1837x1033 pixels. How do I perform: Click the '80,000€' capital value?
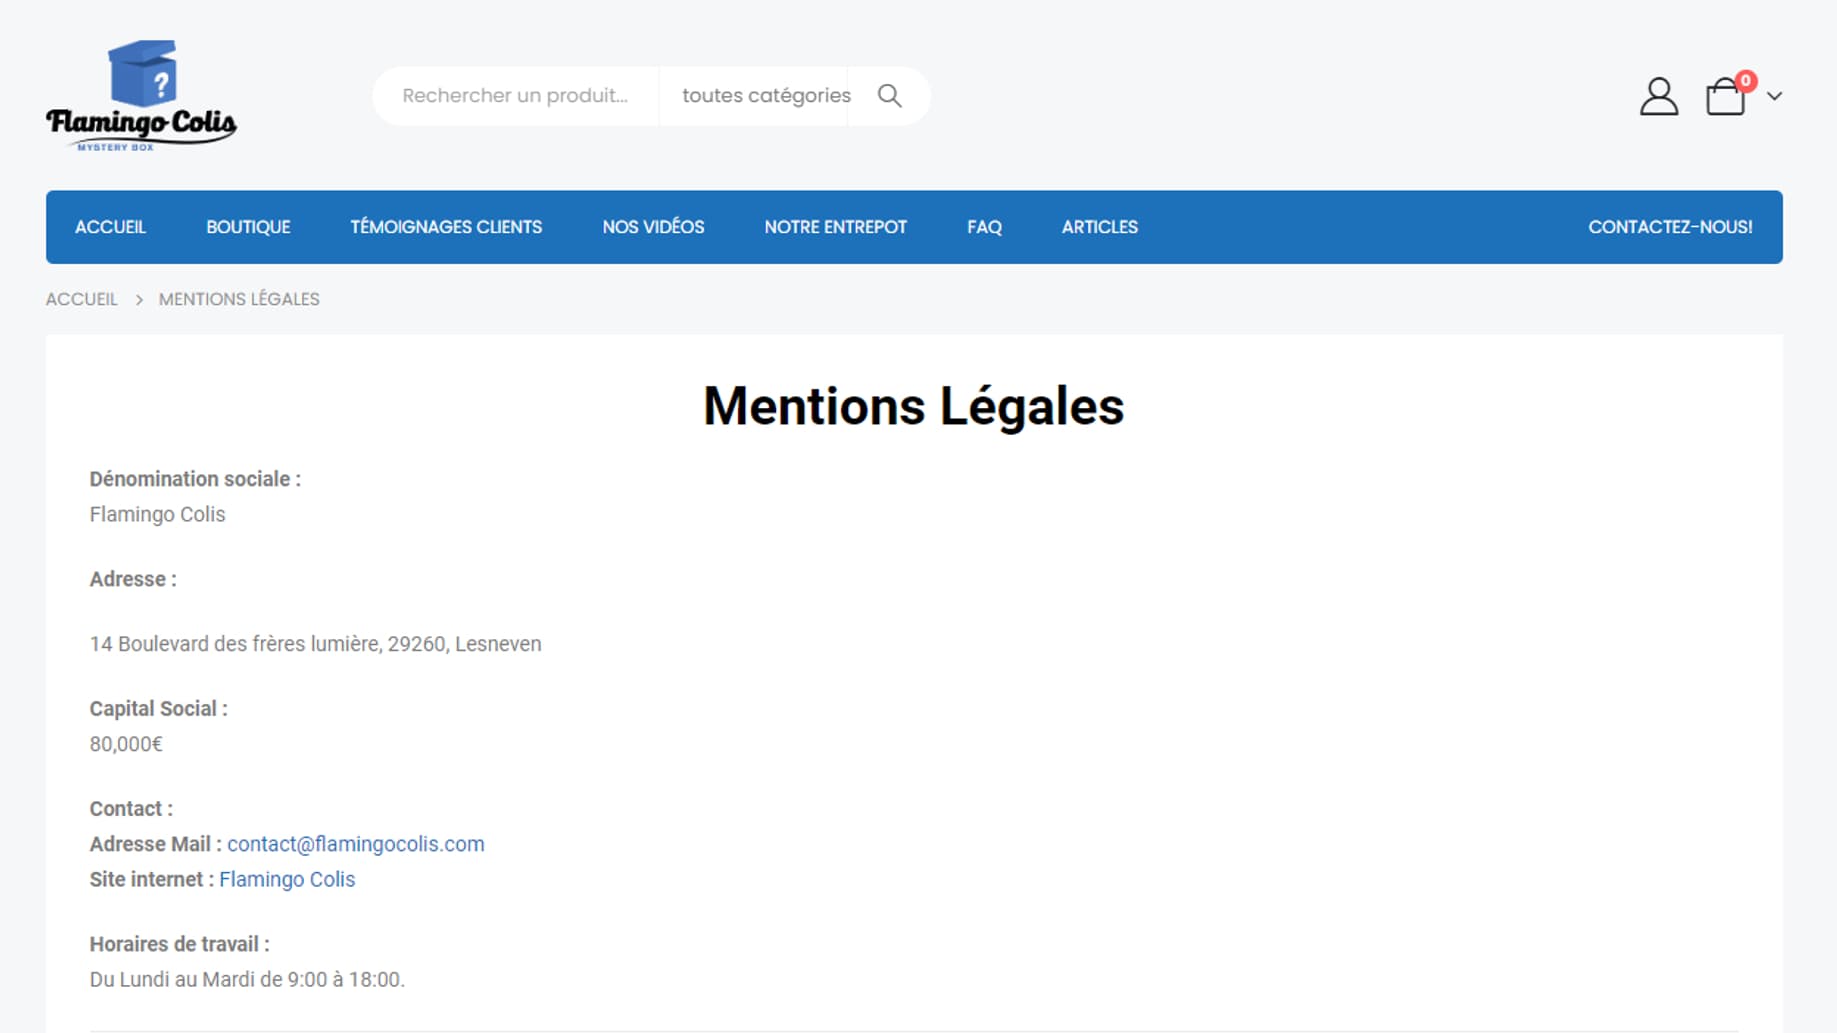[126, 744]
